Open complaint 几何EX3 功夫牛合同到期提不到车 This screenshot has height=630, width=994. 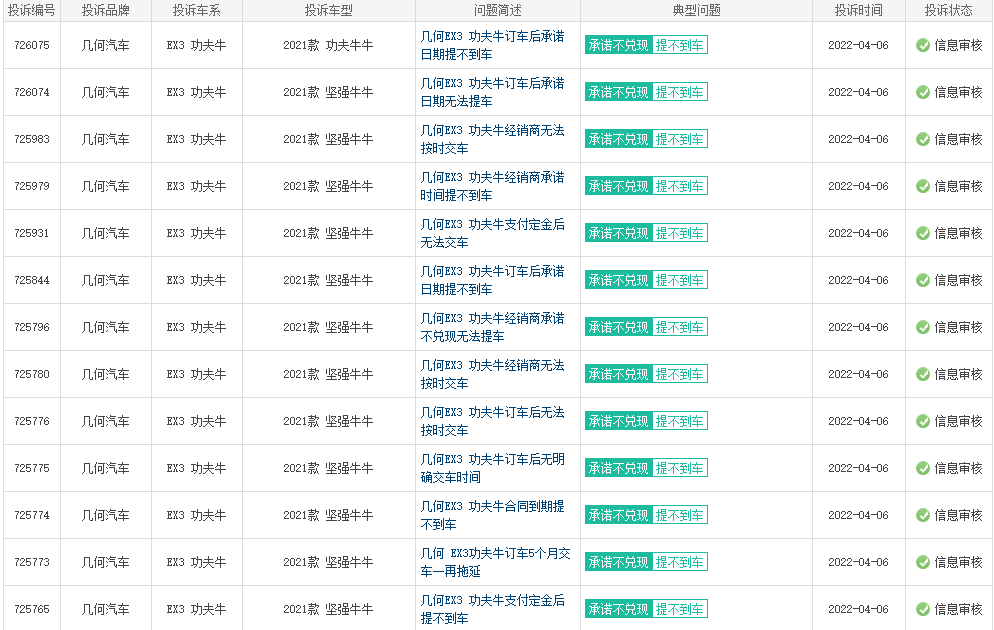click(x=493, y=515)
